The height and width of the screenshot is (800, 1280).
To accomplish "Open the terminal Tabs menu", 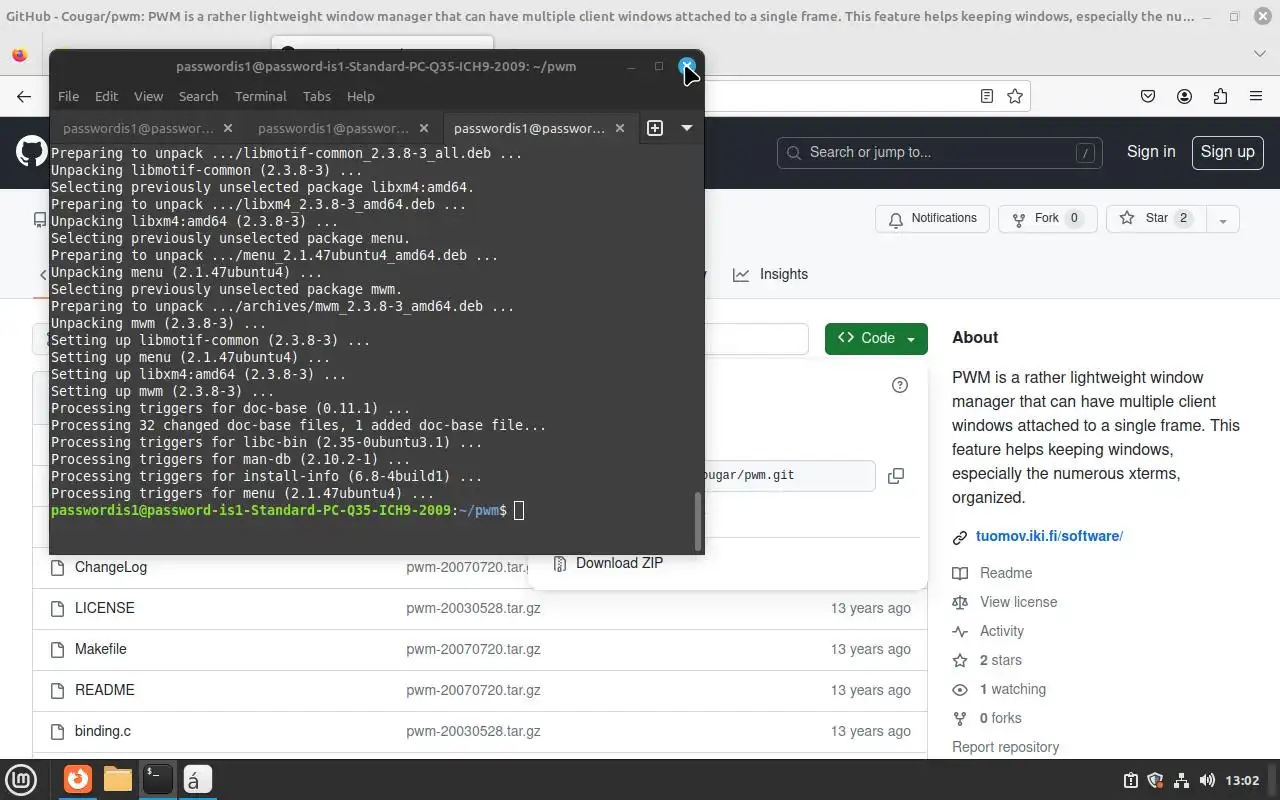I will (316, 96).
